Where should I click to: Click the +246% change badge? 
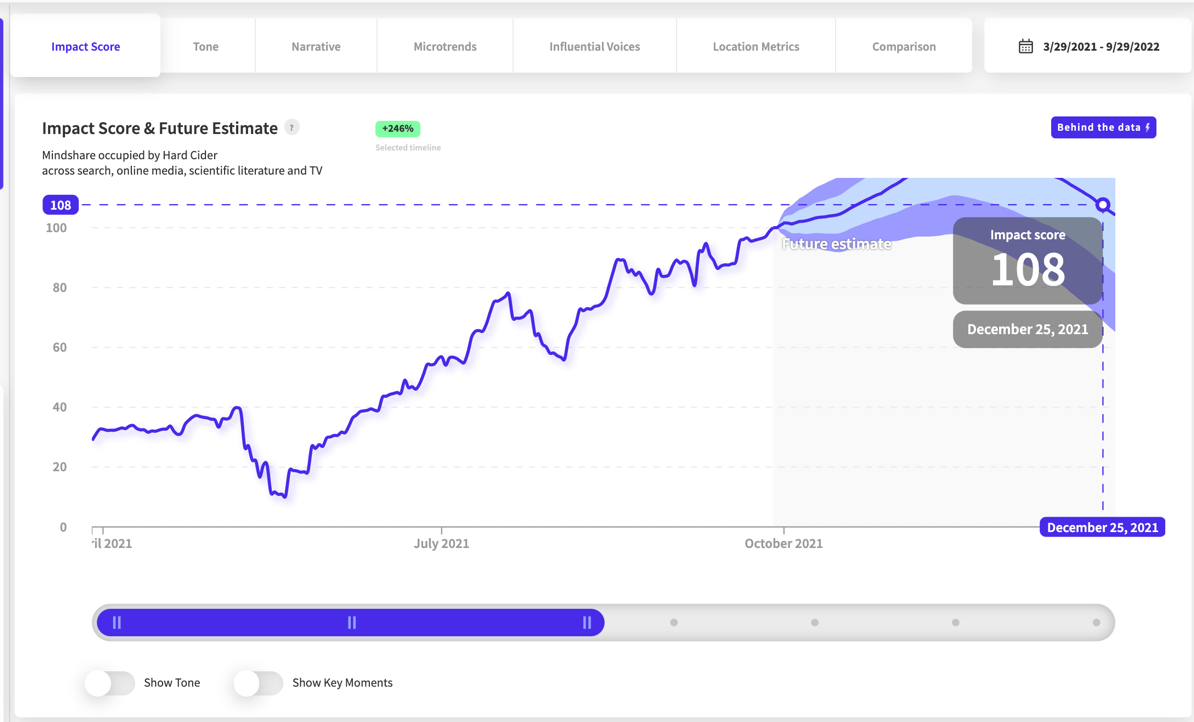(x=397, y=129)
